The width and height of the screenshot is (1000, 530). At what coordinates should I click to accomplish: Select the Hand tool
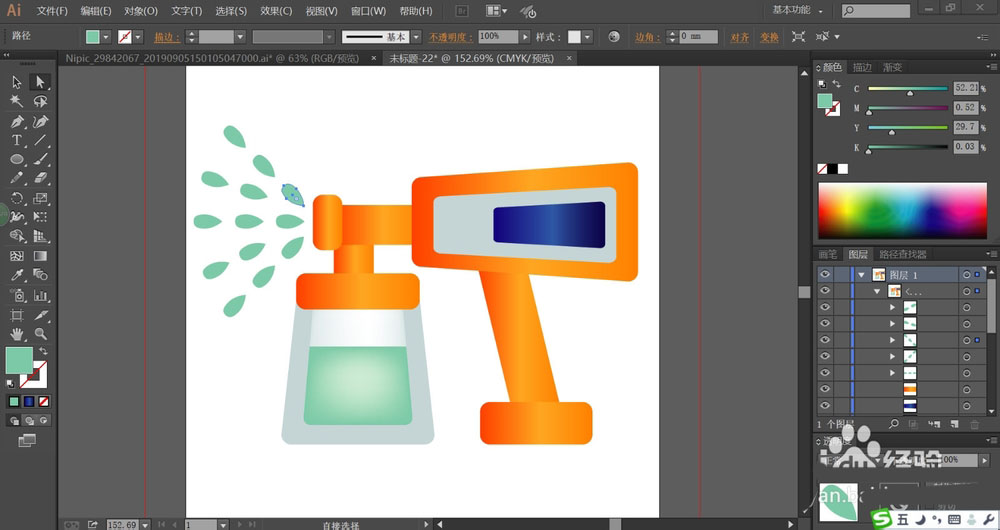[17, 334]
